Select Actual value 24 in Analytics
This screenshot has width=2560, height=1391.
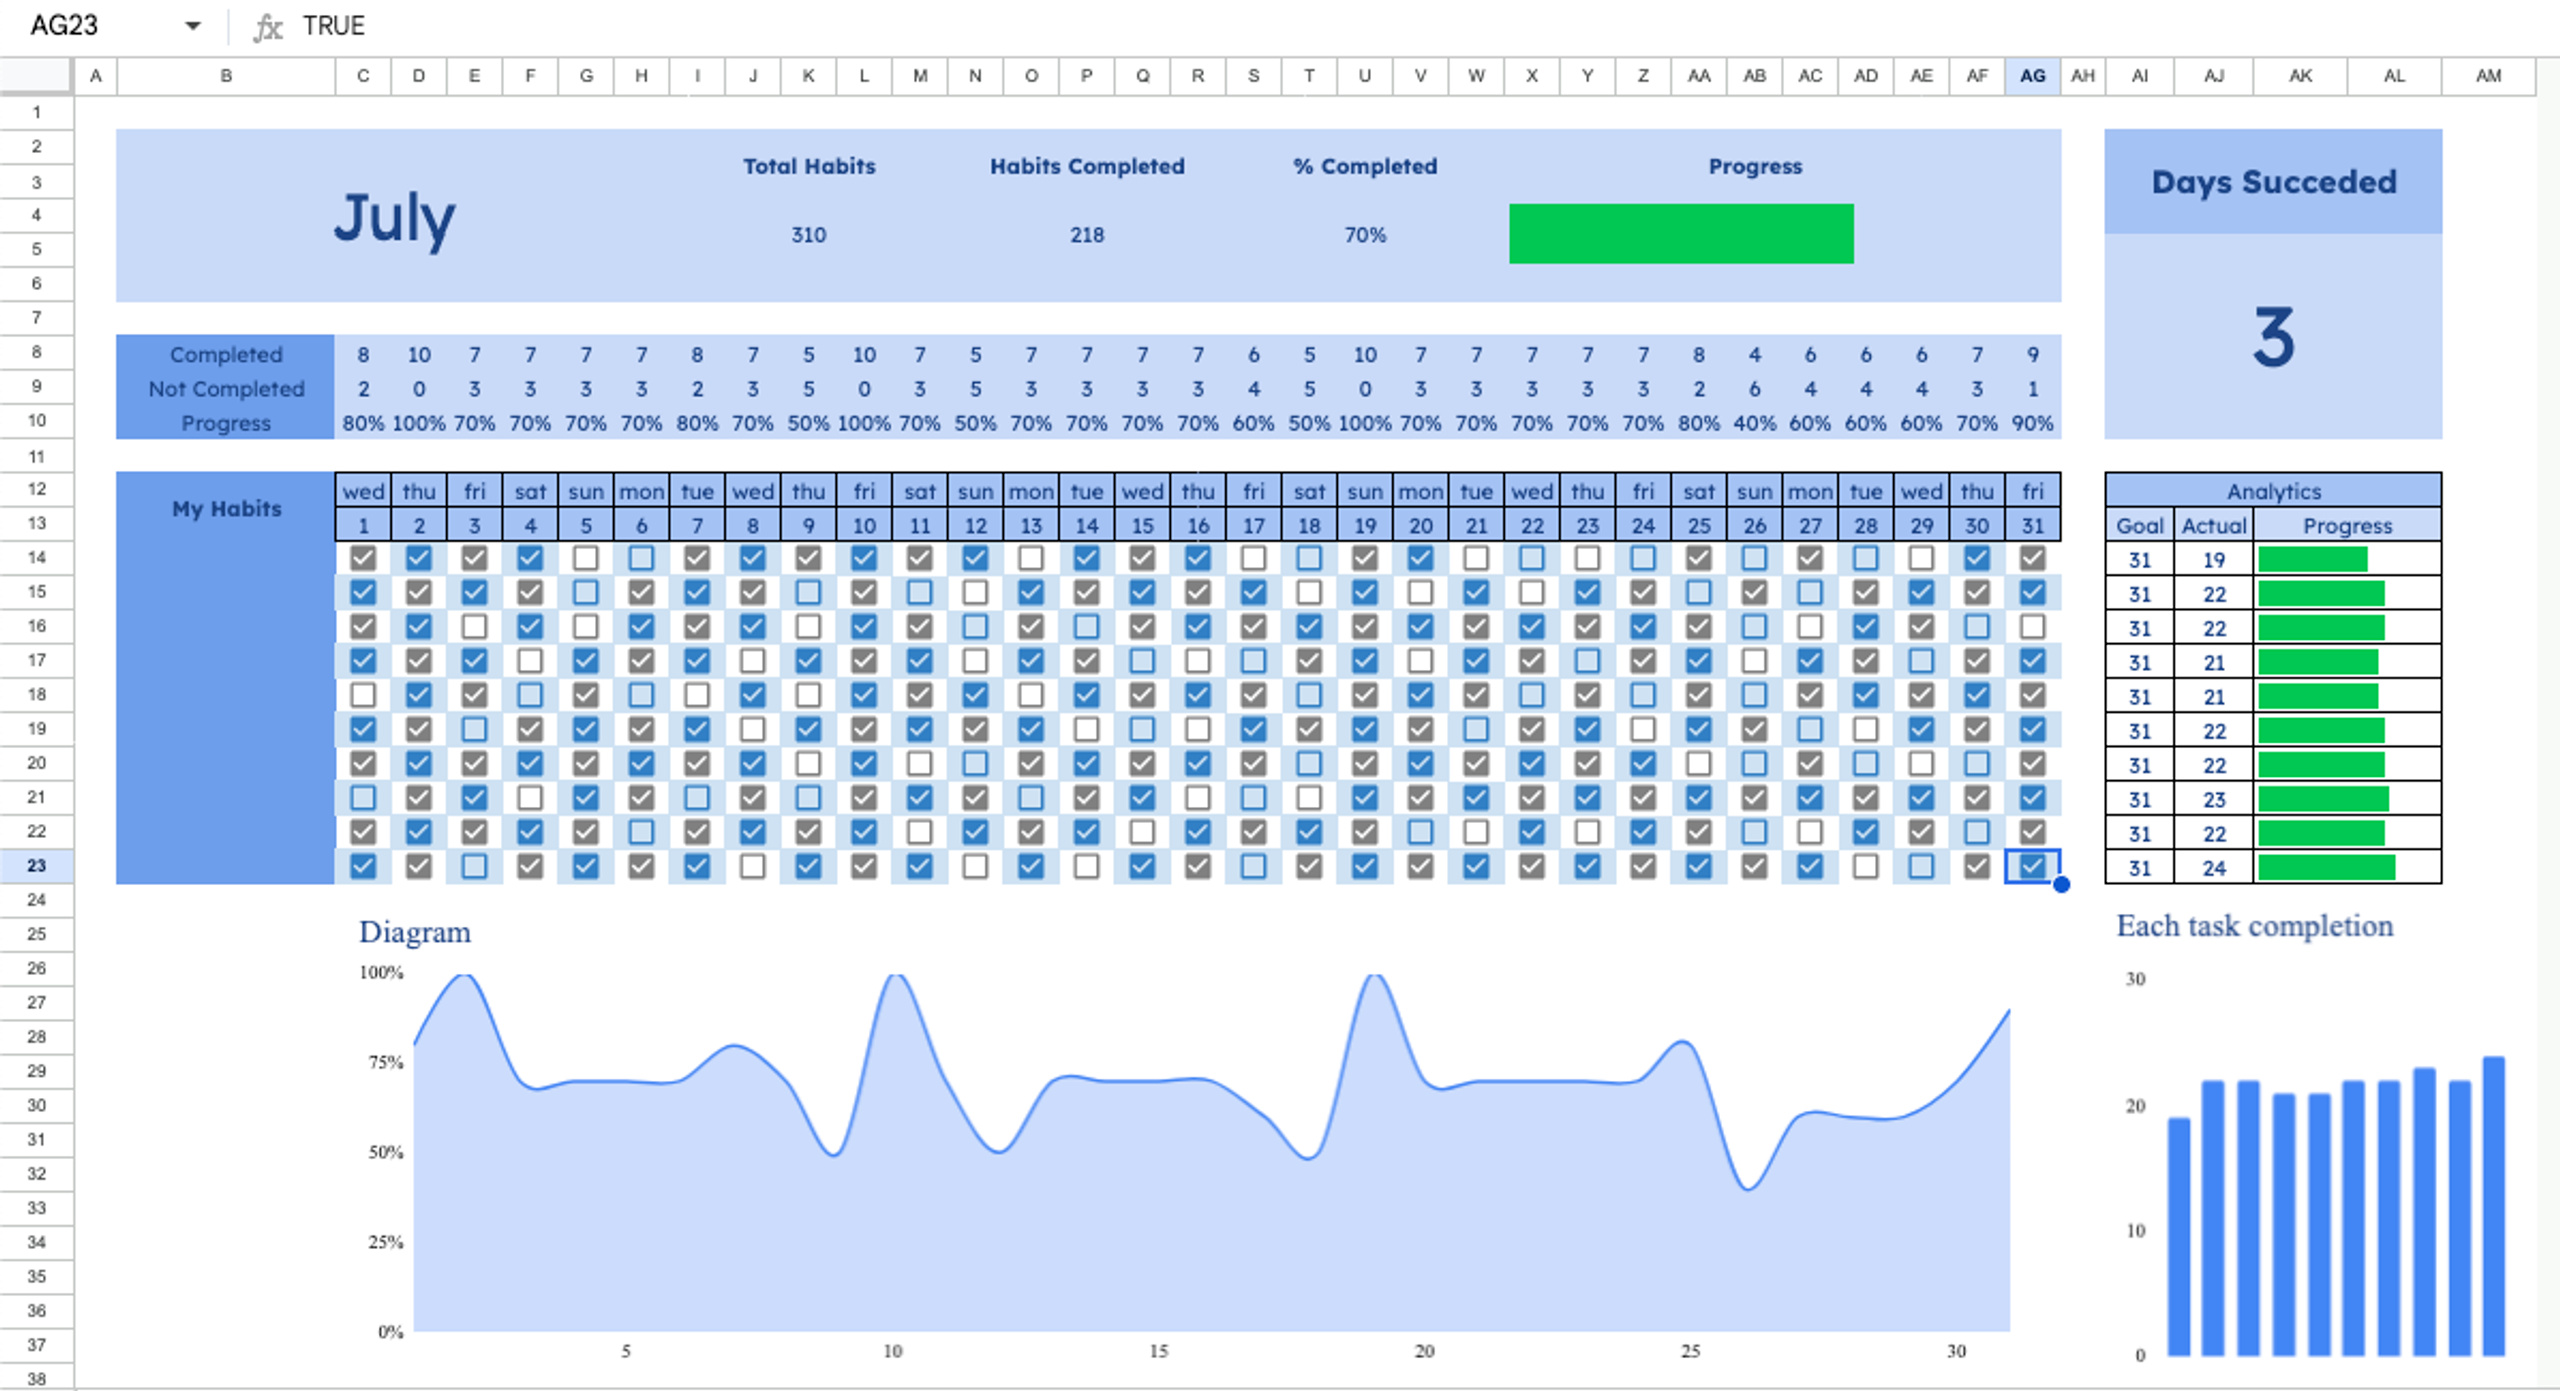(x=2214, y=868)
